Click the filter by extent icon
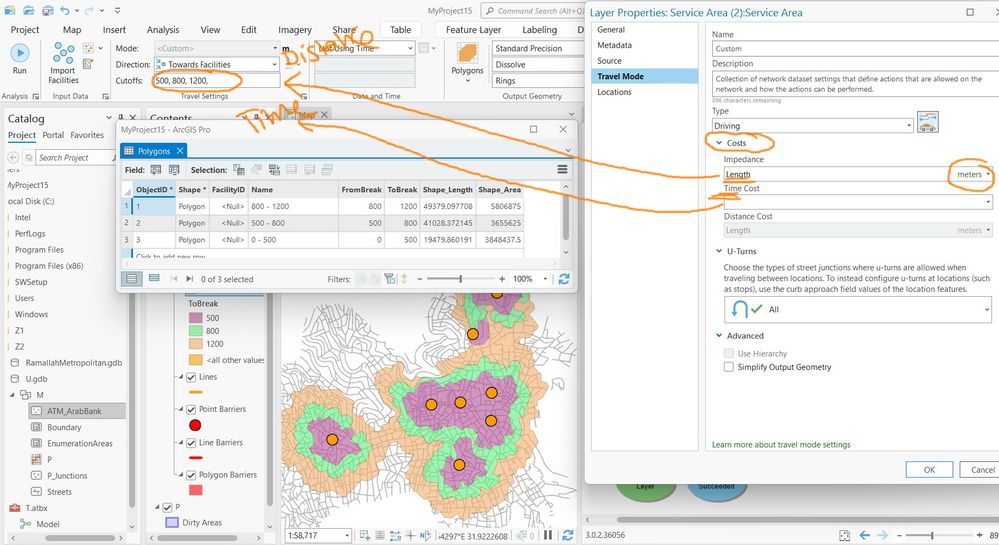999x545 pixels. pyautogui.click(x=390, y=279)
